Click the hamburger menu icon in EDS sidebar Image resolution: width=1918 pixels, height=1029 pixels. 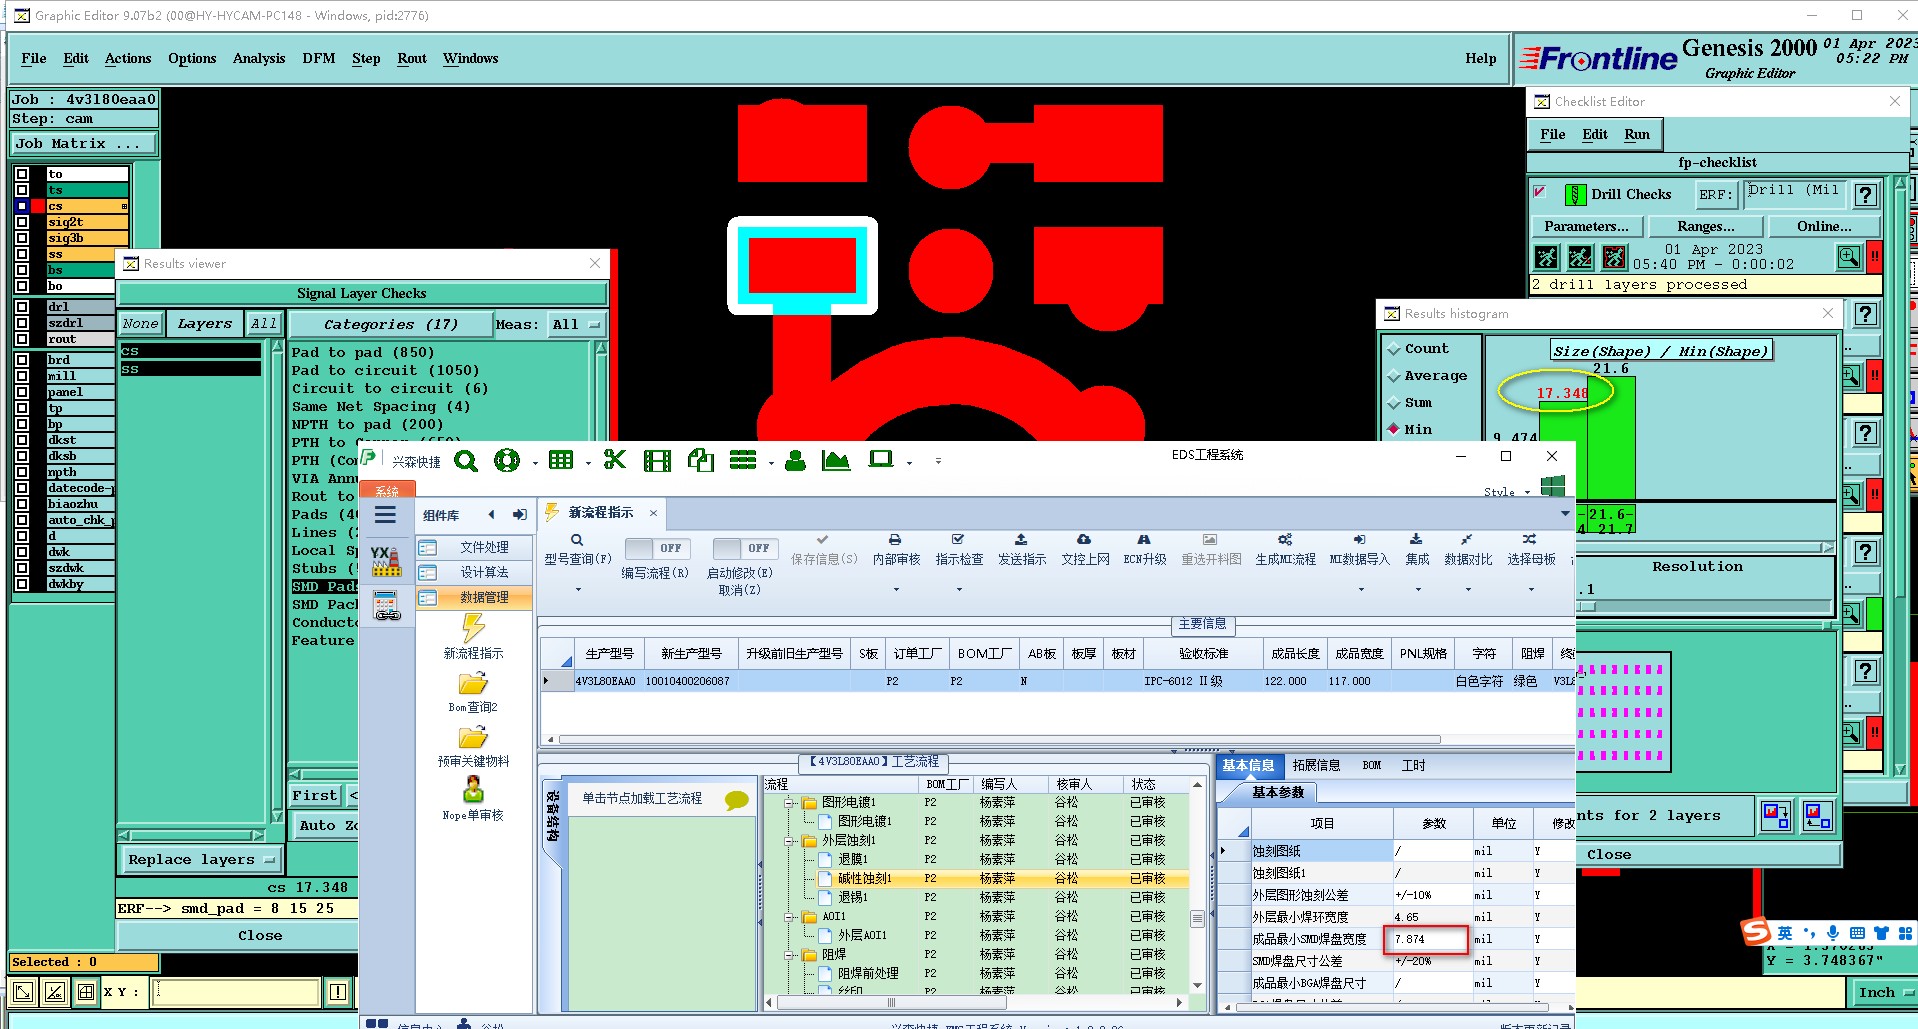tap(385, 516)
